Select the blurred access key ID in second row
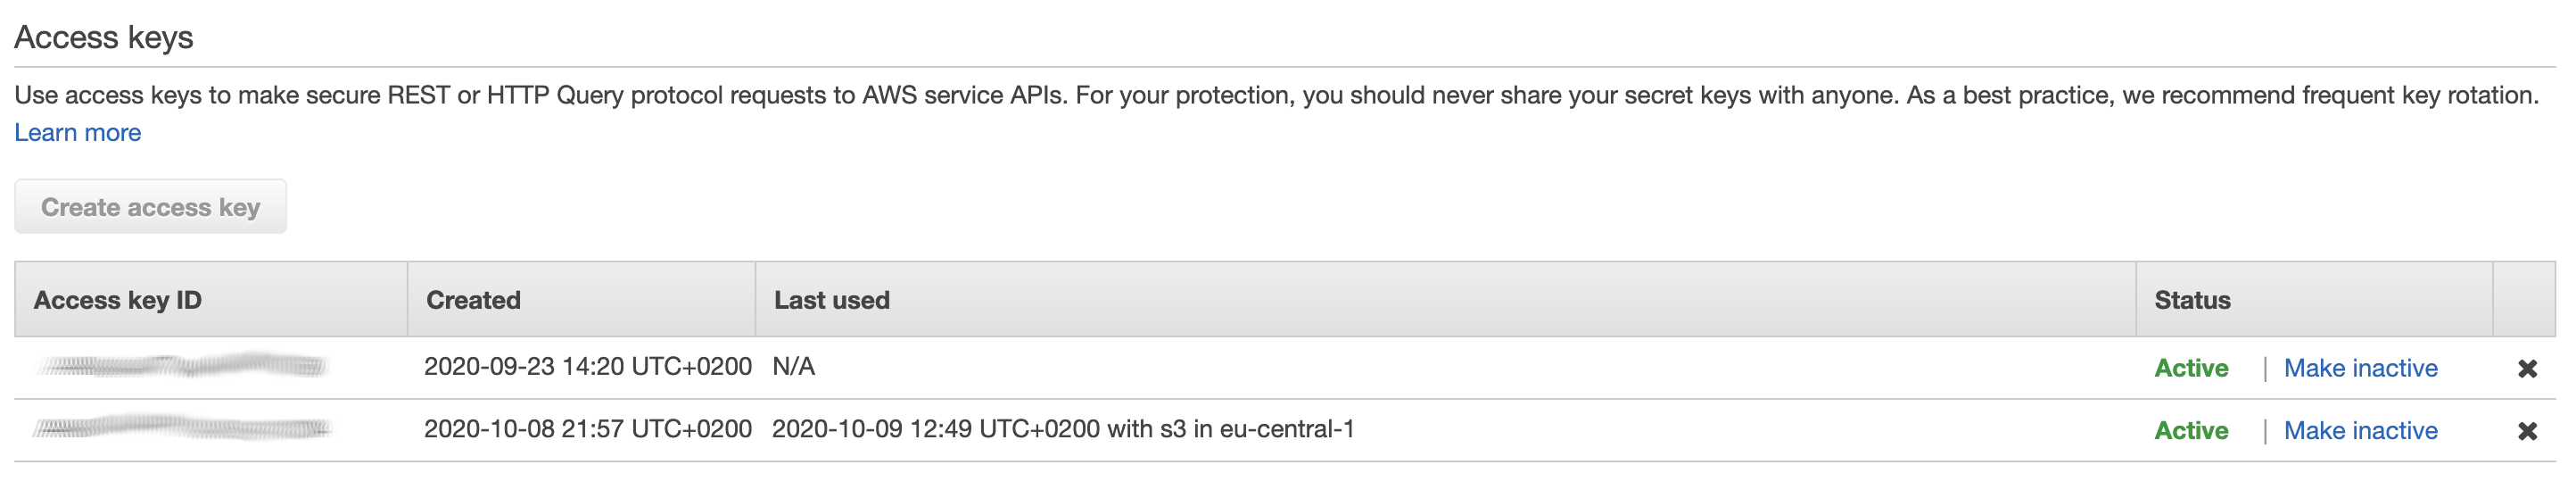 tap(182, 428)
